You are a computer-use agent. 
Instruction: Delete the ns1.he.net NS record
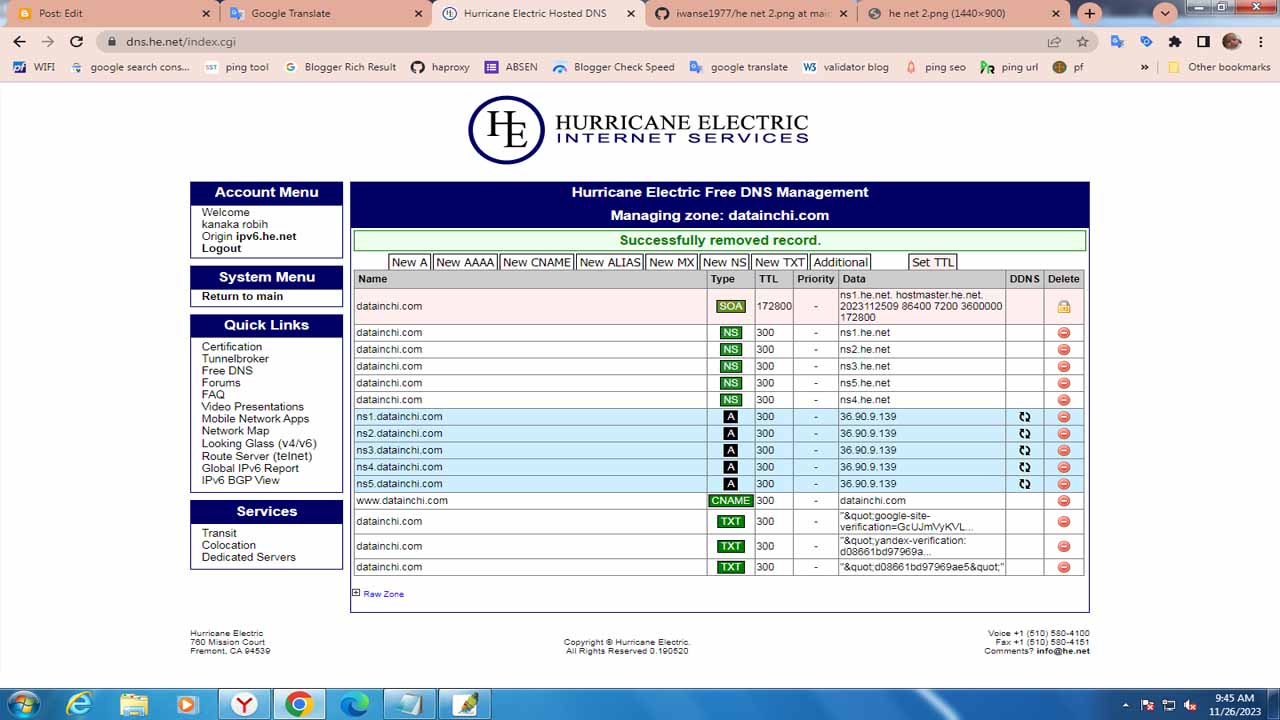tap(1063, 333)
